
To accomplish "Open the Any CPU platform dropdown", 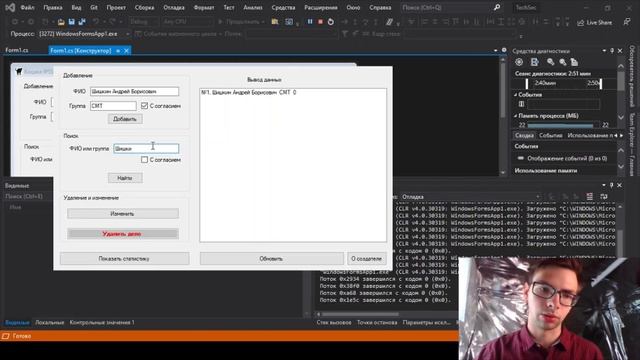I will [x=187, y=22].
